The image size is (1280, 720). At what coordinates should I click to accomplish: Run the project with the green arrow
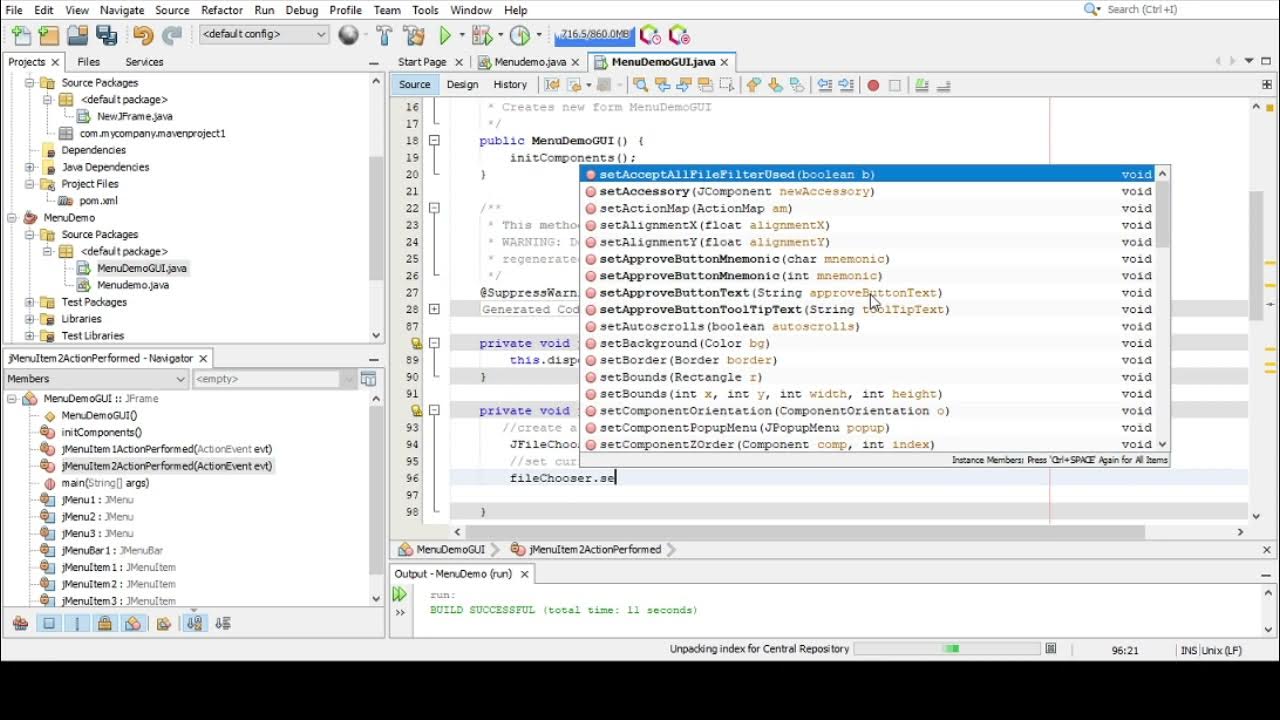pyautogui.click(x=445, y=35)
